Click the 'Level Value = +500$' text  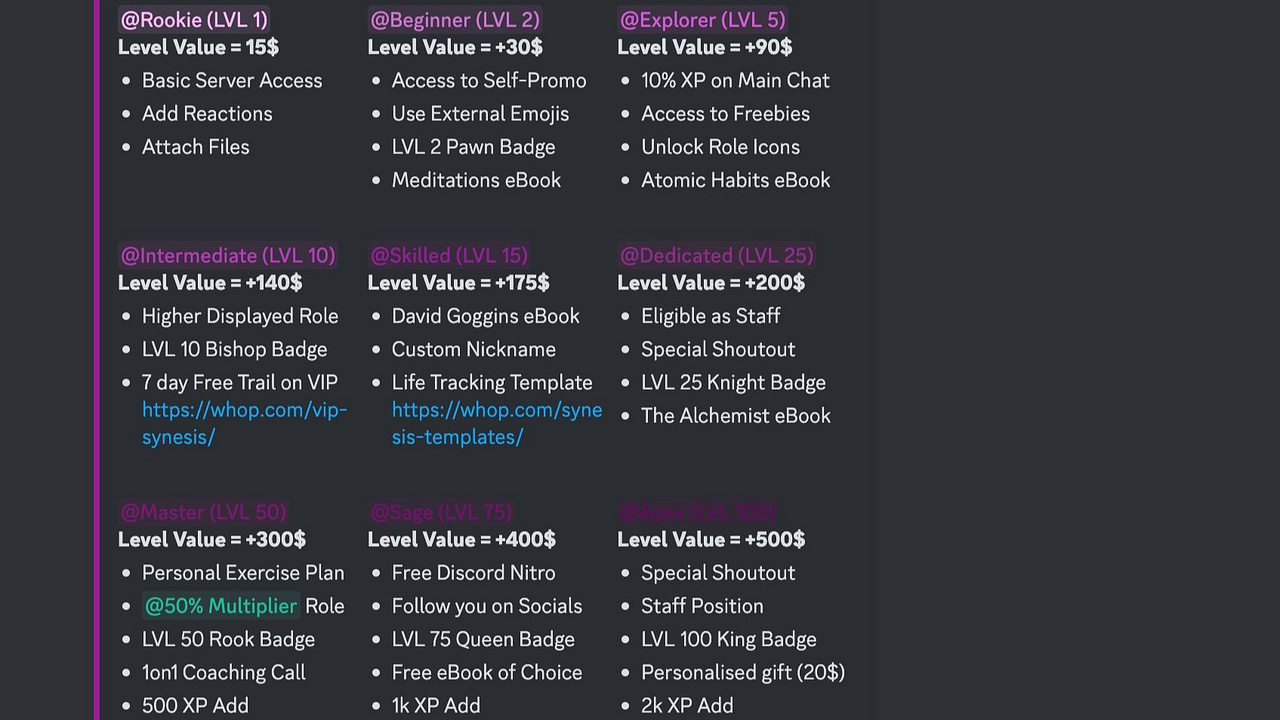(711, 539)
